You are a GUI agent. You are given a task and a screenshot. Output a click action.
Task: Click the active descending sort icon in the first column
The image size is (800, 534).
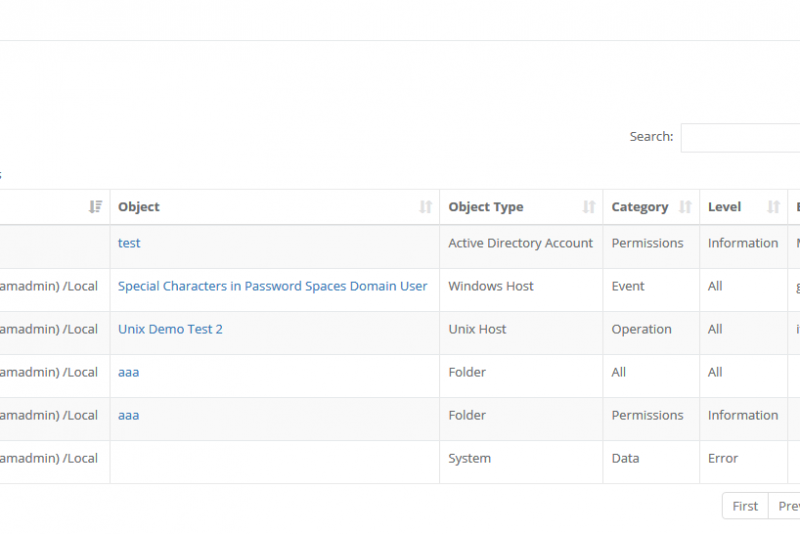click(x=95, y=207)
